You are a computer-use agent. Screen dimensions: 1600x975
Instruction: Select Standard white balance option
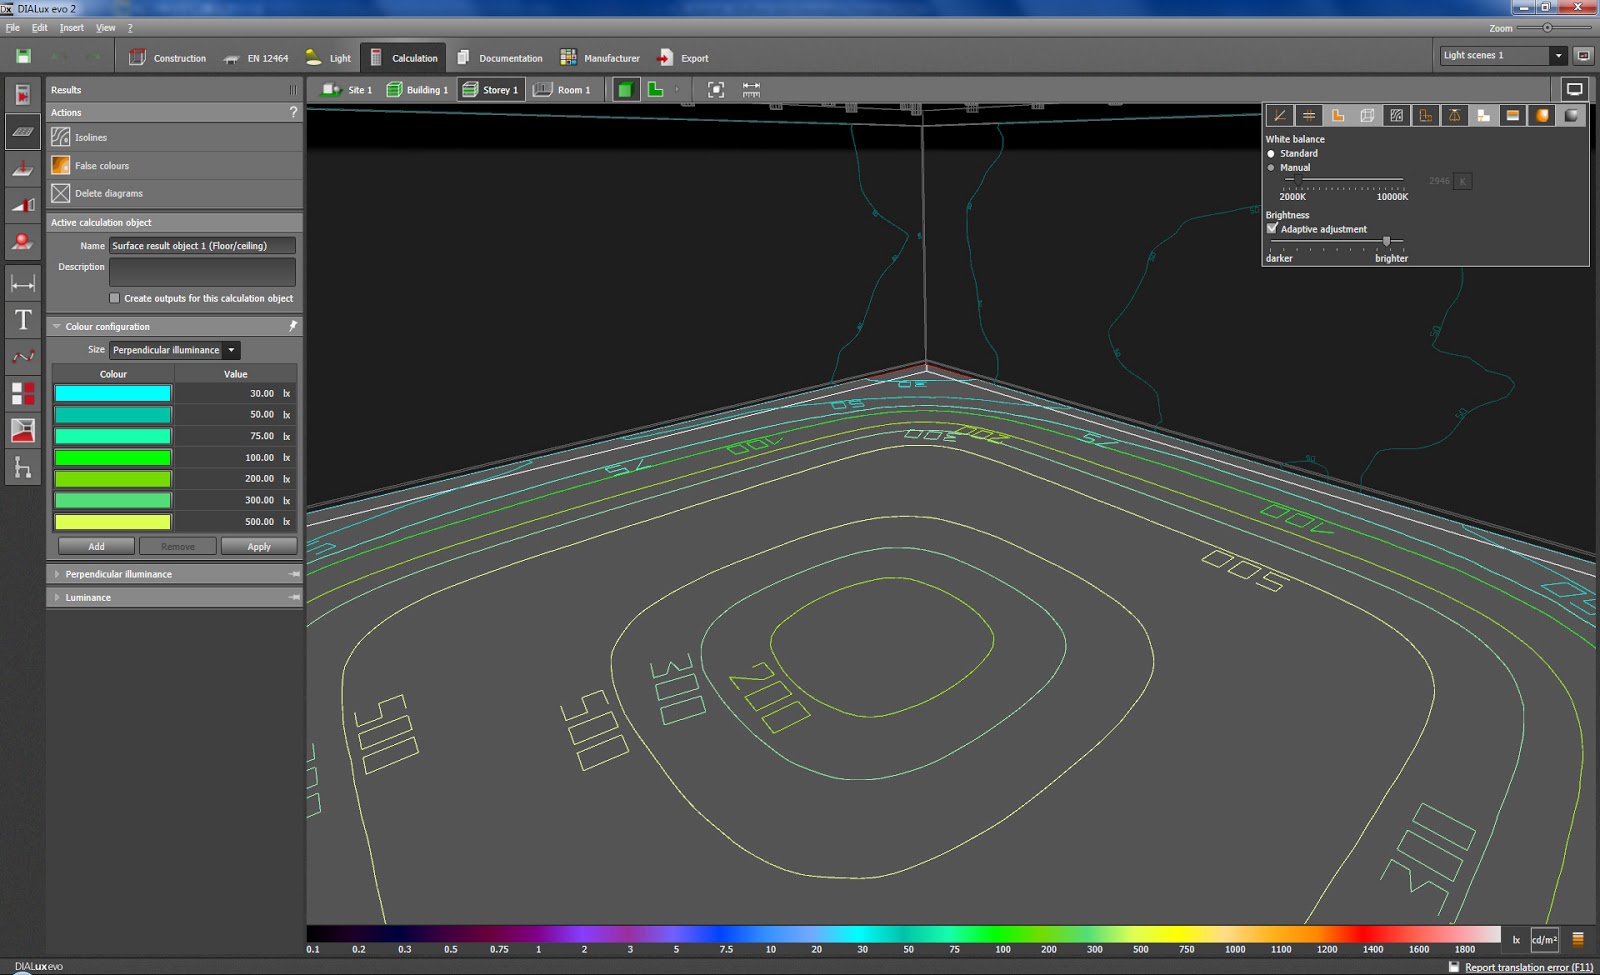[1271, 154]
